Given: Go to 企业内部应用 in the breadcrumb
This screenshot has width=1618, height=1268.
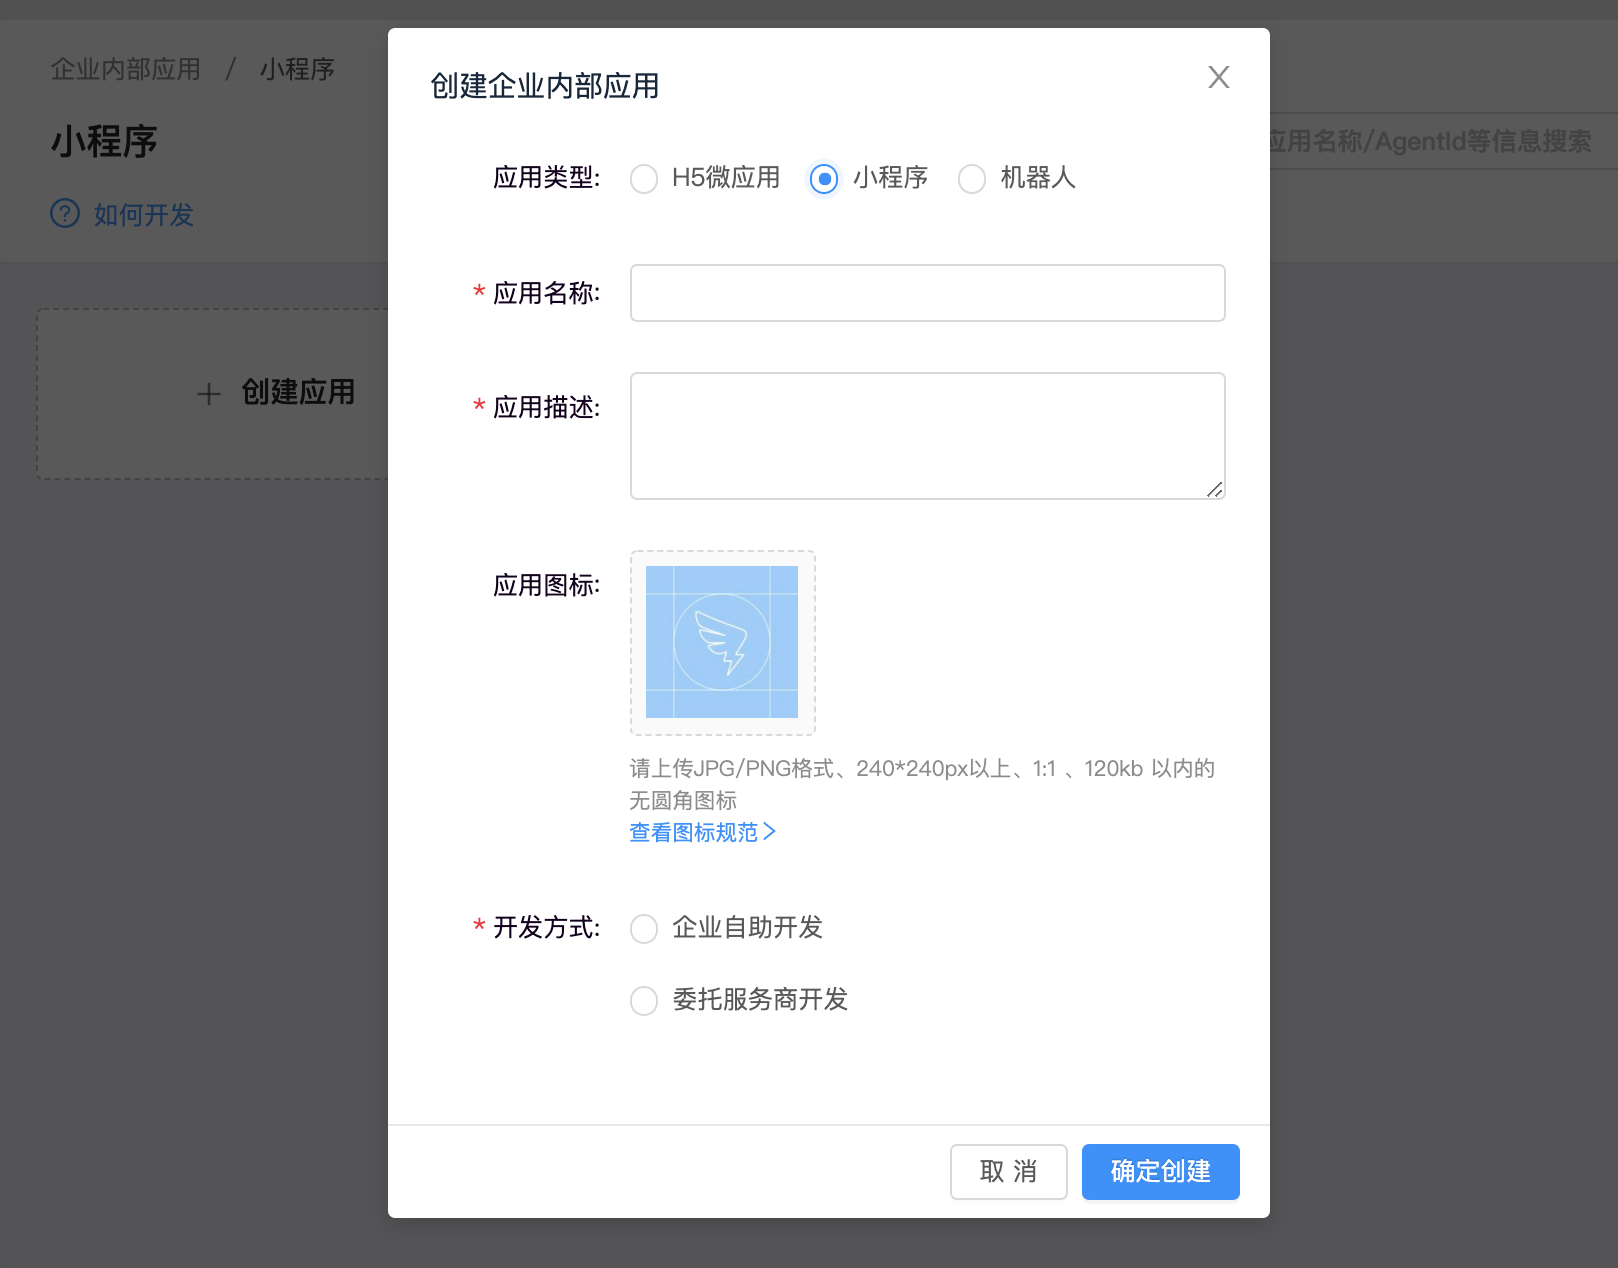Looking at the screenshot, I should point(126,69).
